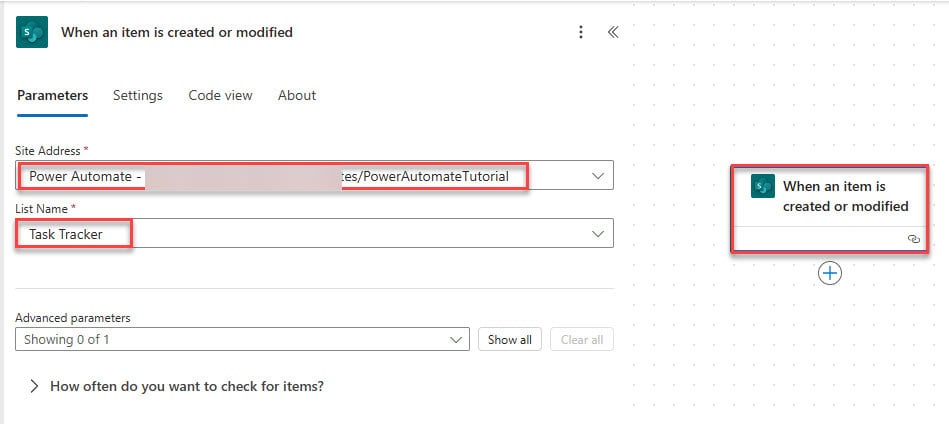Image resolution: width=949 pixels, height=424 pixels.
Task: Click the panel title When an item is created
Action: point(177,32)
